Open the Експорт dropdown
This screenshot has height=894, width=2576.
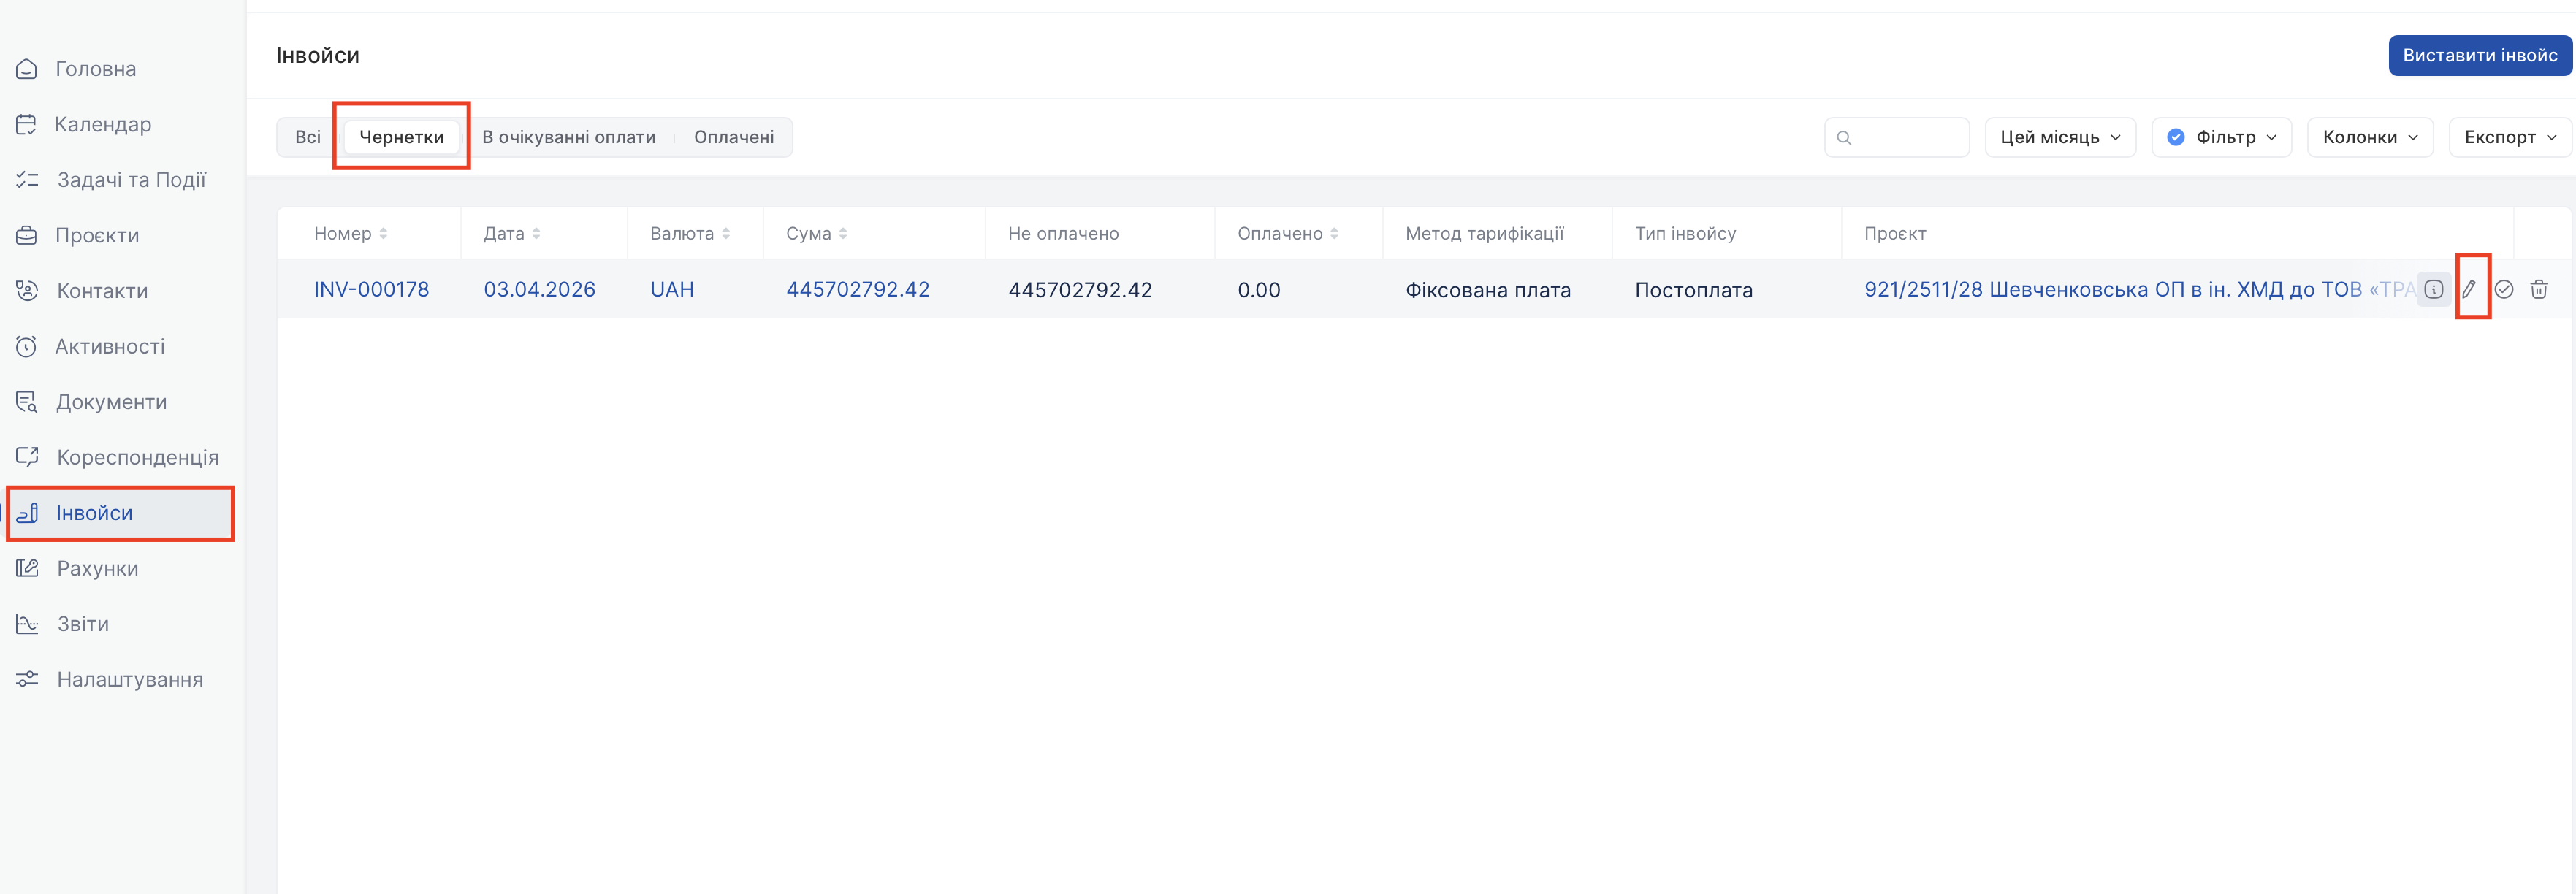(x=2509, y=137)
